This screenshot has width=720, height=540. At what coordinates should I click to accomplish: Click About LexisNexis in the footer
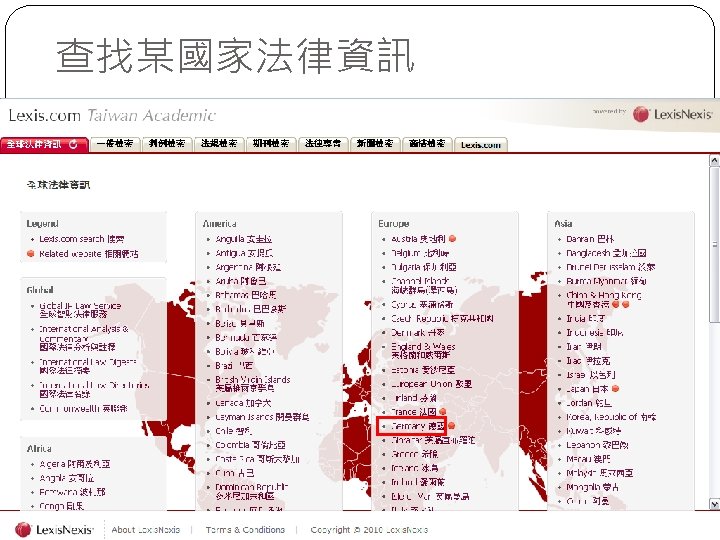[146, 529]
